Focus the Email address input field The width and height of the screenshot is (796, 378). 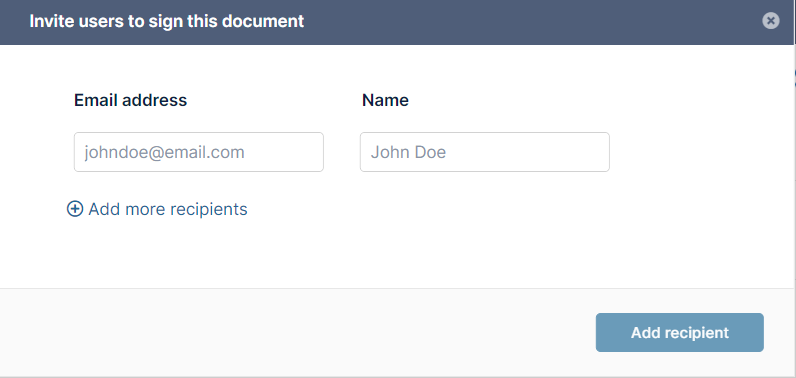click(198, 152)
